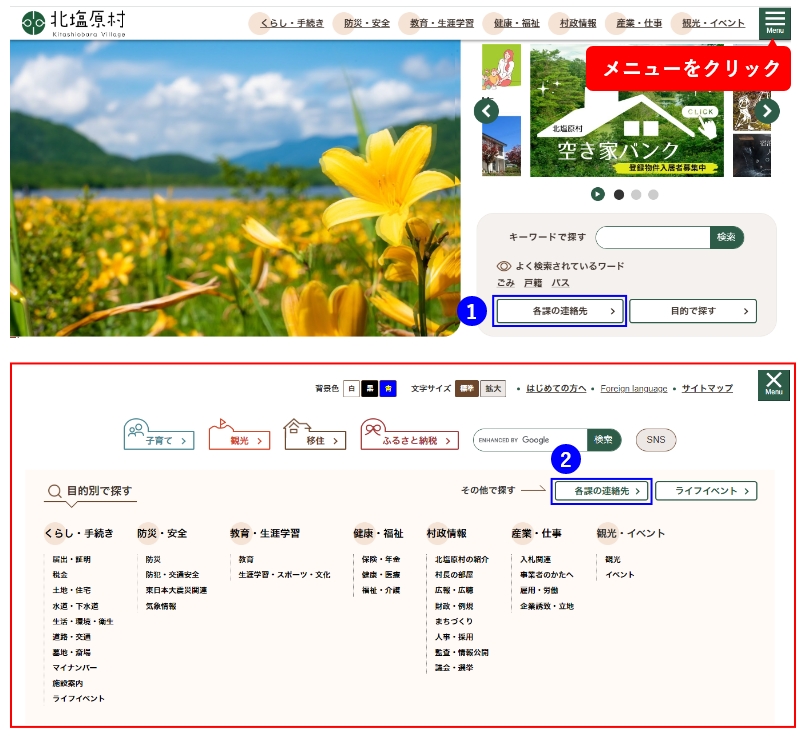Screen dimensions: 800x737
Task: Click the carousel previous arrow icon
Action: [x=487, y=111]
